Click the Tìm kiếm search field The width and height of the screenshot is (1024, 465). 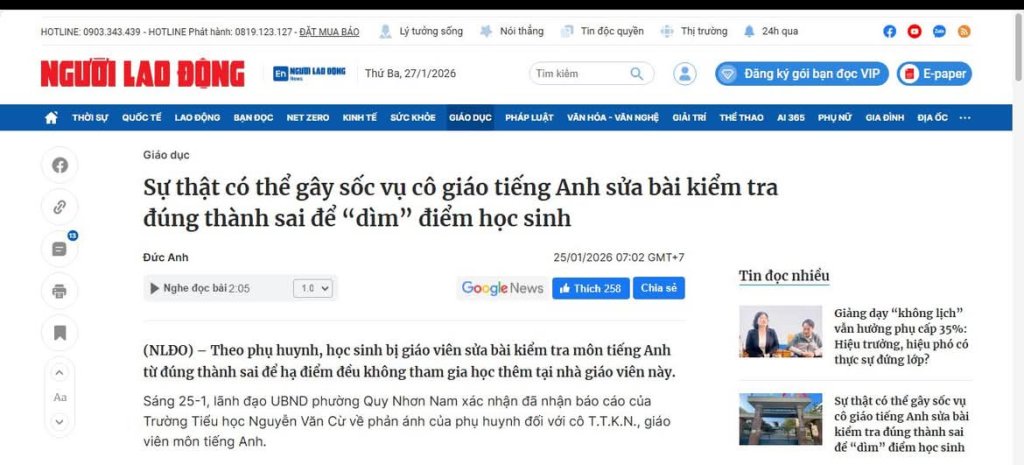tap(578, 73)
